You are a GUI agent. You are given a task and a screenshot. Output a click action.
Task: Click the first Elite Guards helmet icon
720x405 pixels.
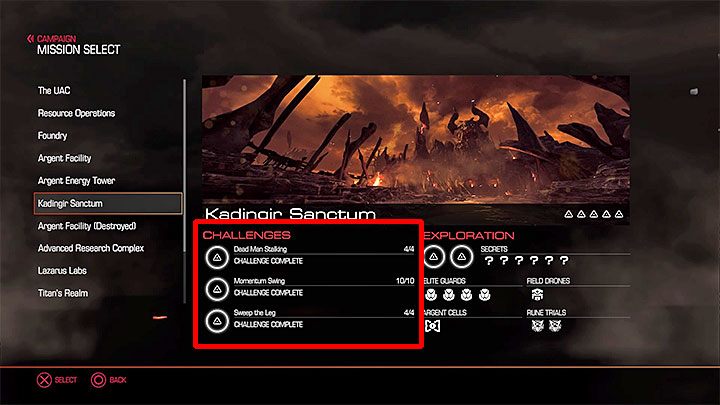(x=431, y=294)
